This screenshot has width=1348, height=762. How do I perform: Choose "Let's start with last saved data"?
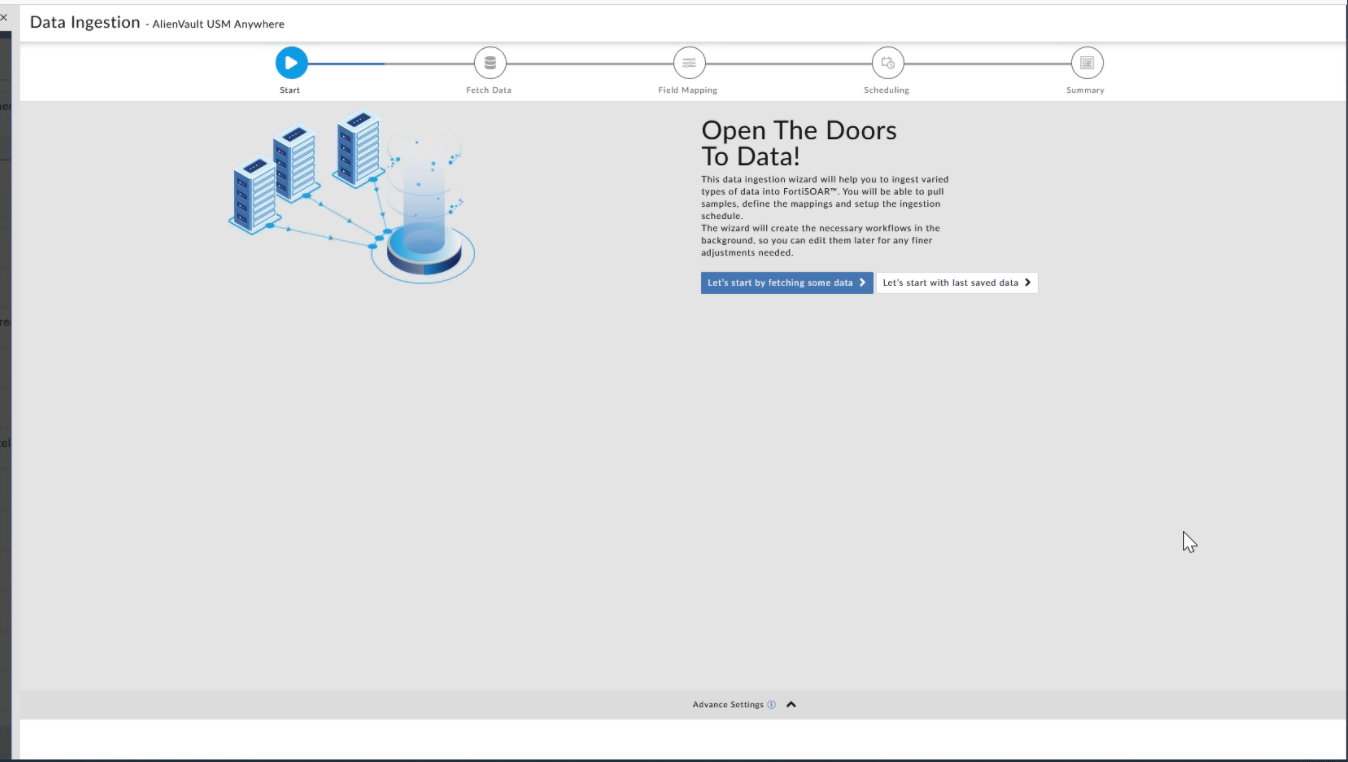(950, 283)
